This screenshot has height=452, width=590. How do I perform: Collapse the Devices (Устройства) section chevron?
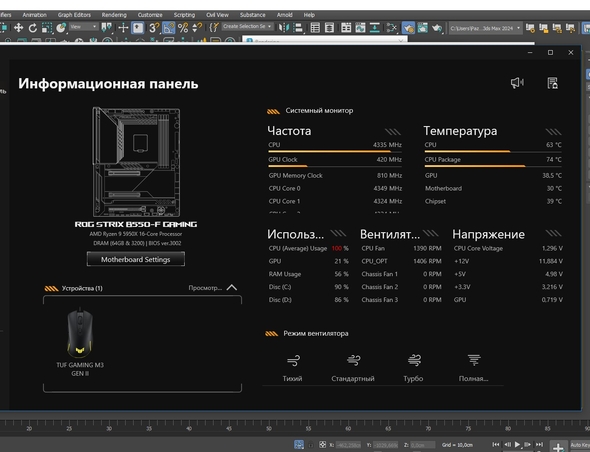pyautogui.click(x=232, y=288)
